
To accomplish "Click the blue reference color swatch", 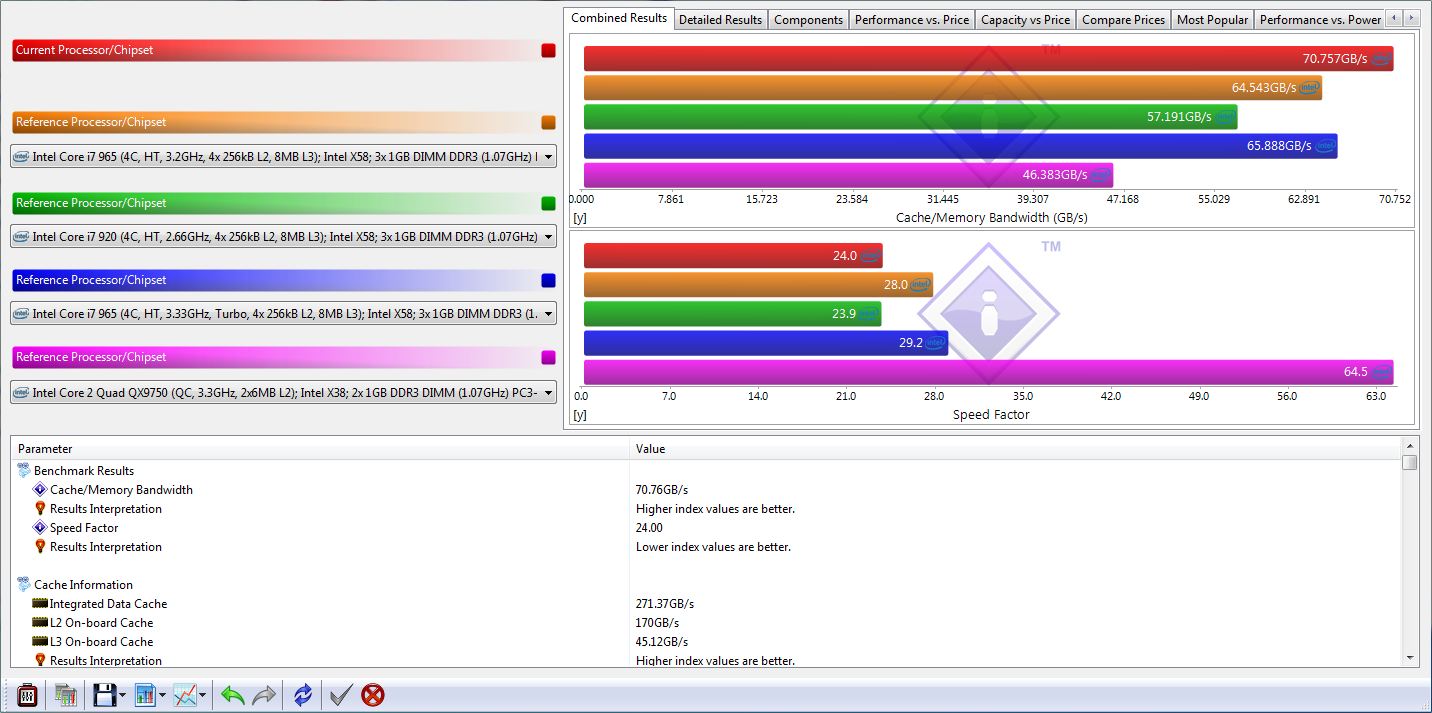I will click(548, 280).
